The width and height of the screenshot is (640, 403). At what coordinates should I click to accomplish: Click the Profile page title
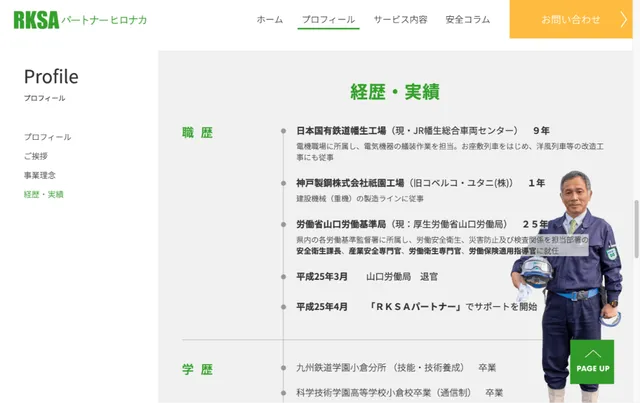pyautogui.click(x=51, y=76)
